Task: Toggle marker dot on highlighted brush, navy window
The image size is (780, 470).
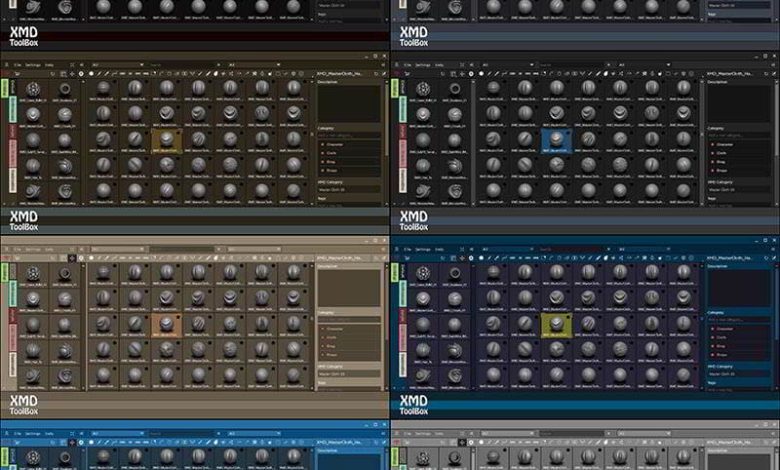Action: 568,318
